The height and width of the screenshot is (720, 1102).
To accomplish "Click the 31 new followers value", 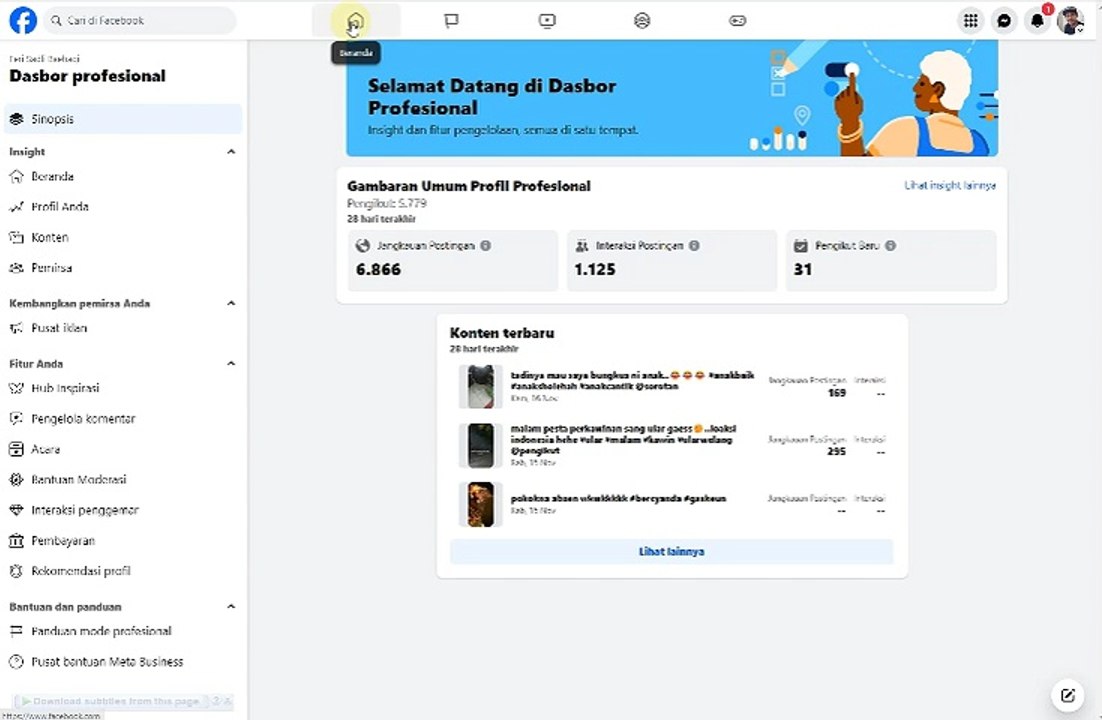I will point(803,269).
